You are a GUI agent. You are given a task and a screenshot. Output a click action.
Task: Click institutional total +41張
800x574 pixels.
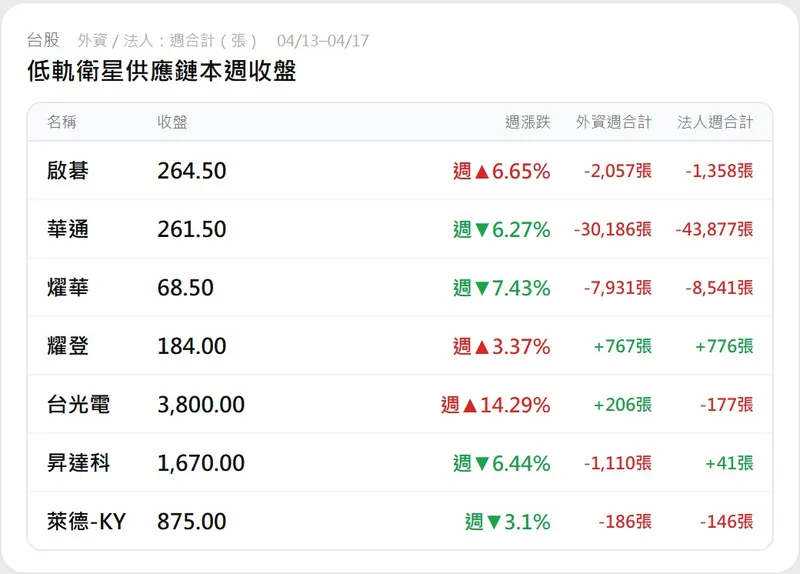[x=729, y=463]
